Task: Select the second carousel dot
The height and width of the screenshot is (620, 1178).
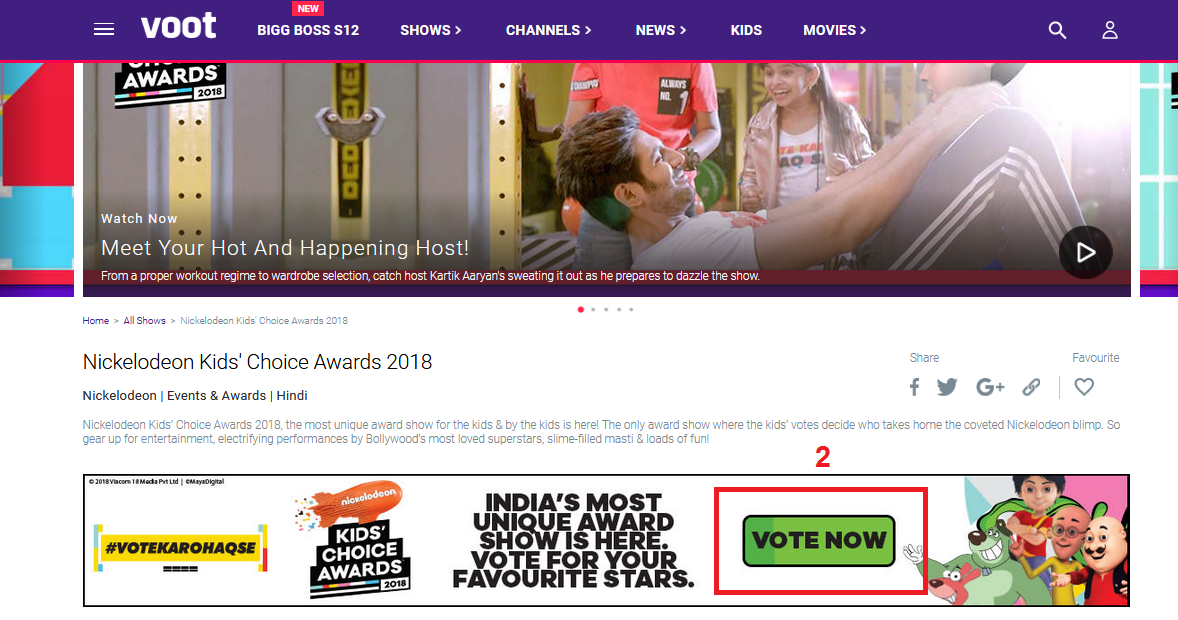Action: click(594, 310)
